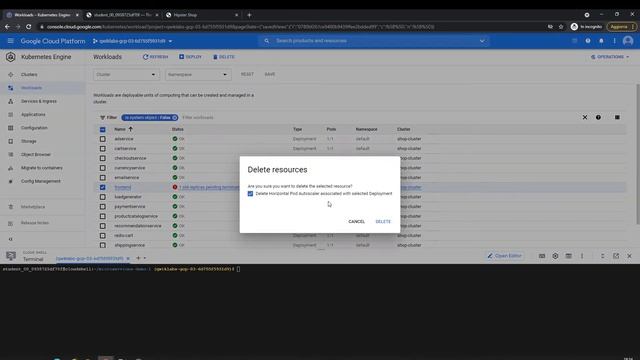Screen dimensions: 640x360
Task: Remove the 'Is system object : False' chip
Action: (175, 118)
